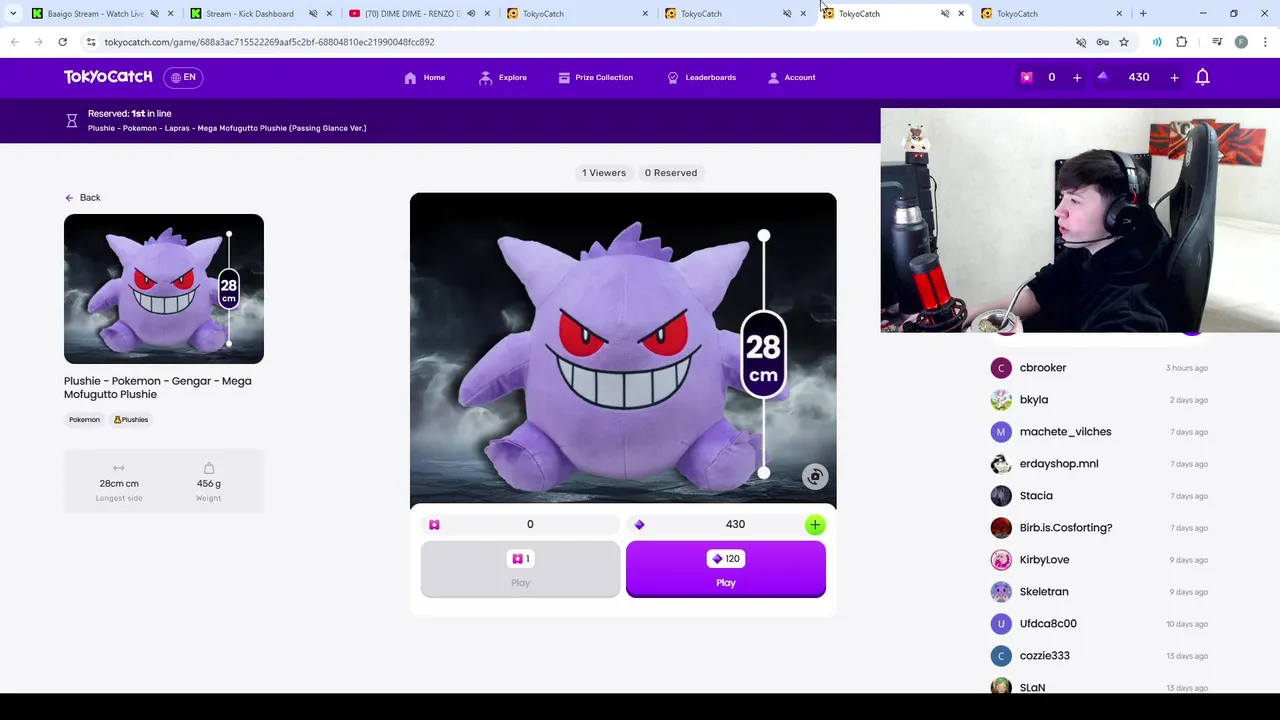This screenshot has width=1280, height=720.
Task: Click the purple gem icon in header
Action: (1103, 76)
